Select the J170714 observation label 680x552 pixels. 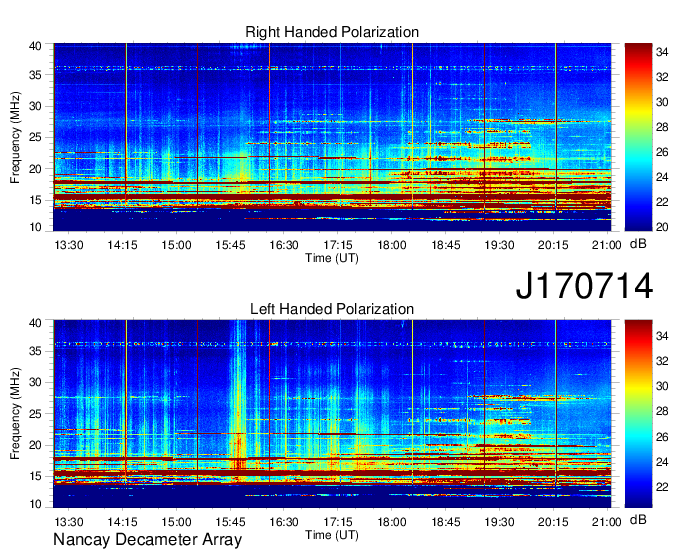click(x=584, y=286)
